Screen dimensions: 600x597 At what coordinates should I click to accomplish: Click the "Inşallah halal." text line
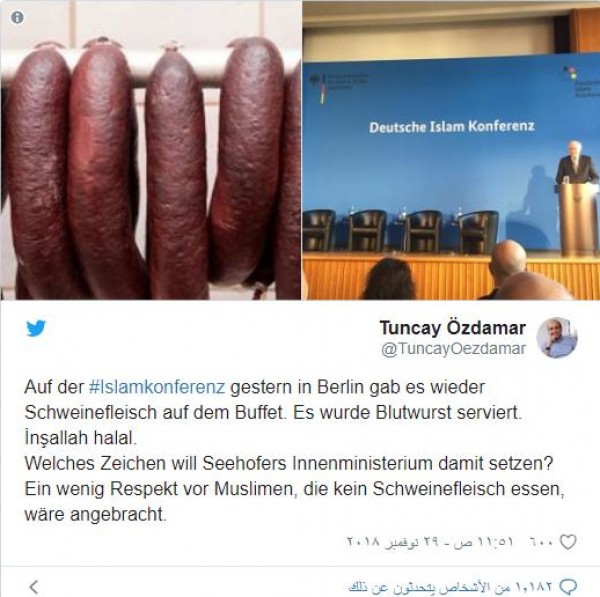coord(80,438)
